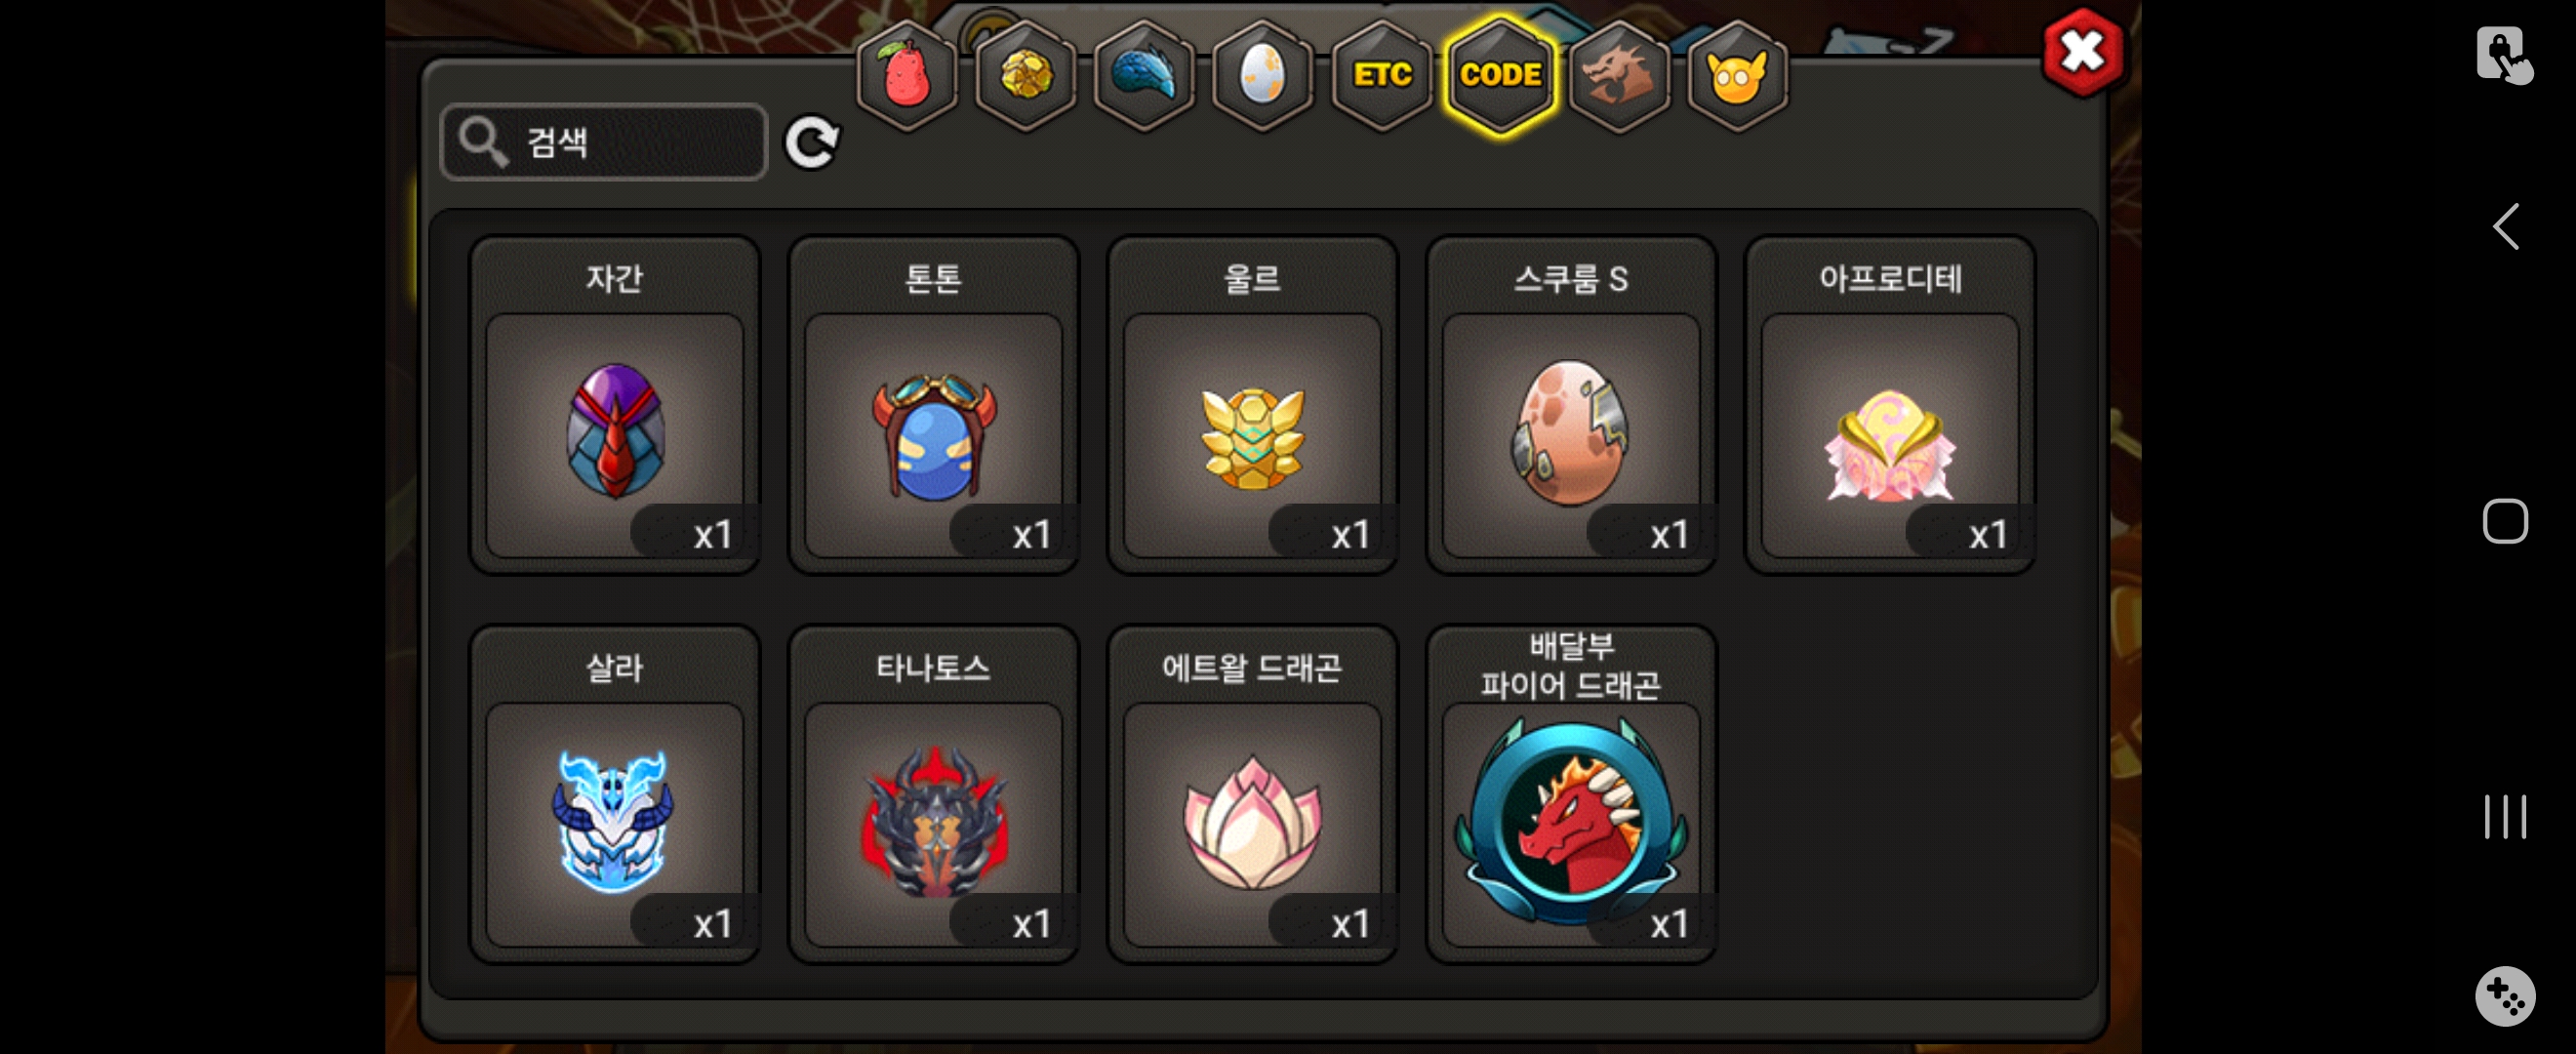Image resolution: width=2576 pixels, height=1054 pixels.
Task: Select the 스쿠룸 S cracked egg
Action: [x=1571, y=405]
